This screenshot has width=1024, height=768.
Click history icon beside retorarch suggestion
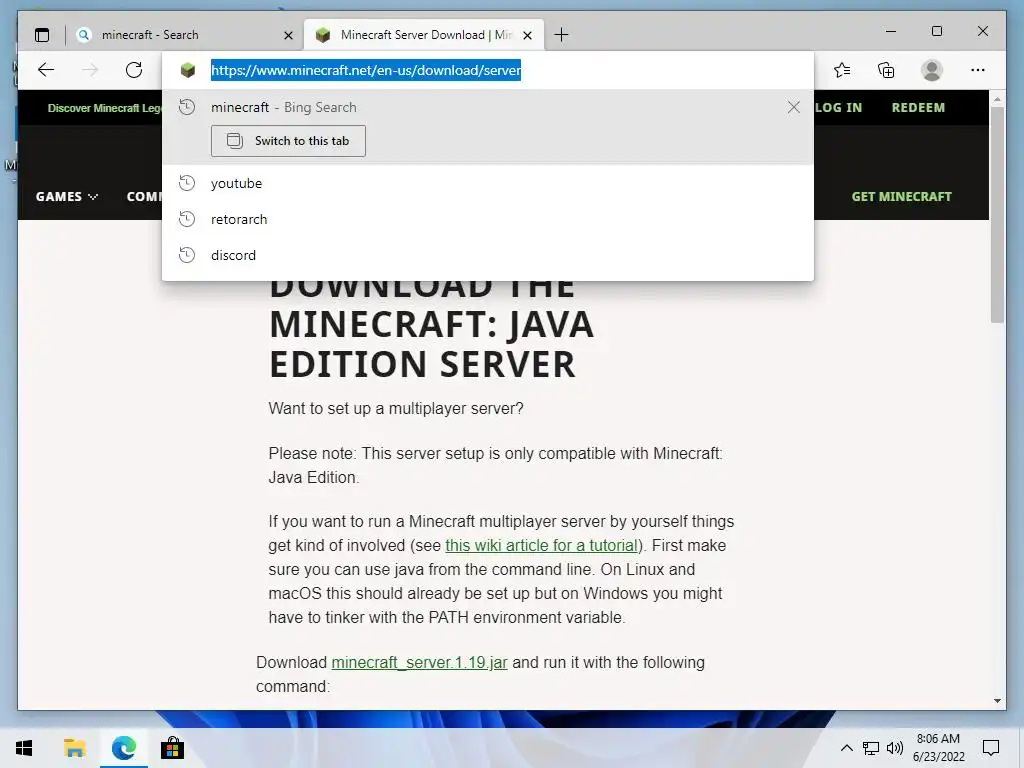(x=187, y=219)
